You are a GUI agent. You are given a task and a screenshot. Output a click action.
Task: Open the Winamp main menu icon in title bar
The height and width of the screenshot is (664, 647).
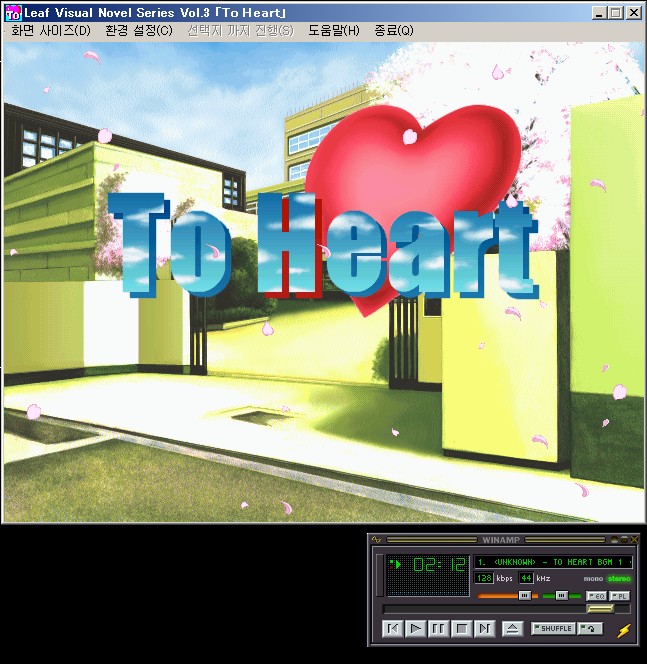point(376,540)
